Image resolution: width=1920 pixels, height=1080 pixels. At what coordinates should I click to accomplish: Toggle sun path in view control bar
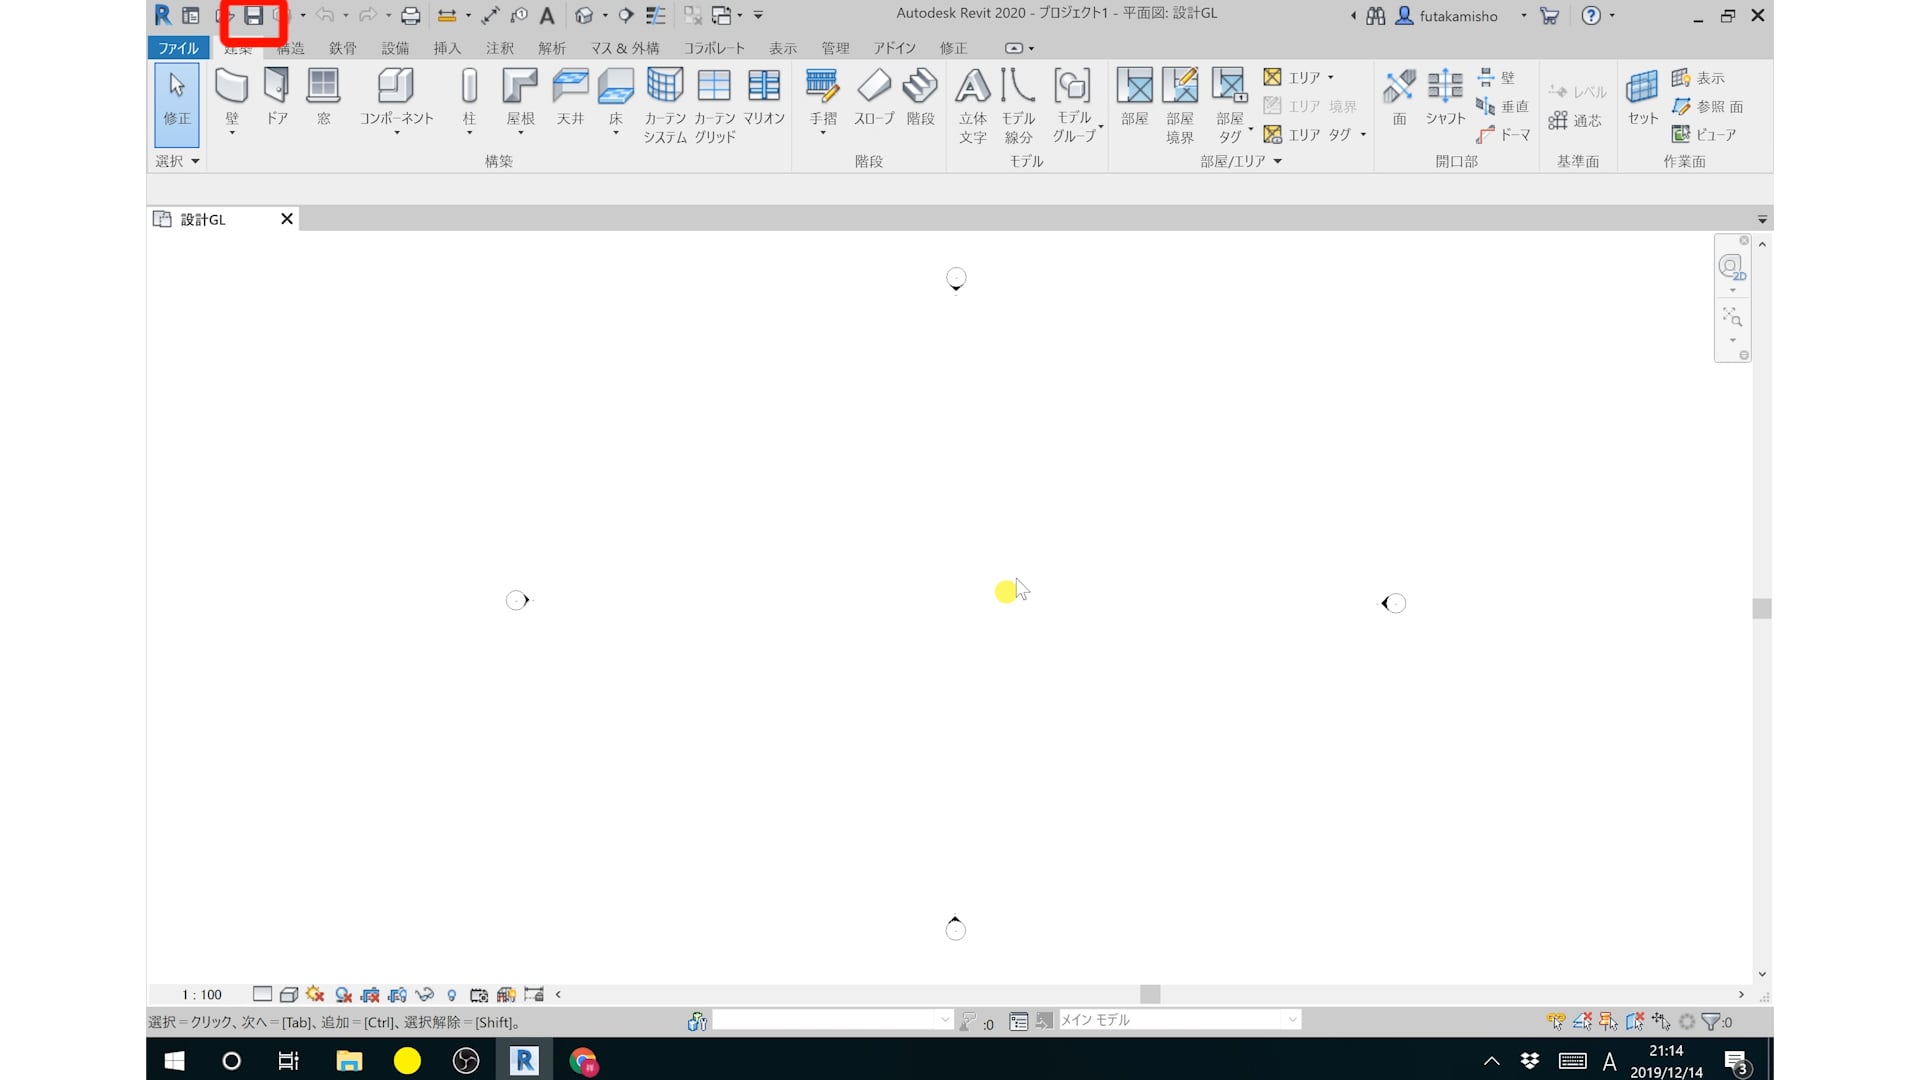[315, 994]
